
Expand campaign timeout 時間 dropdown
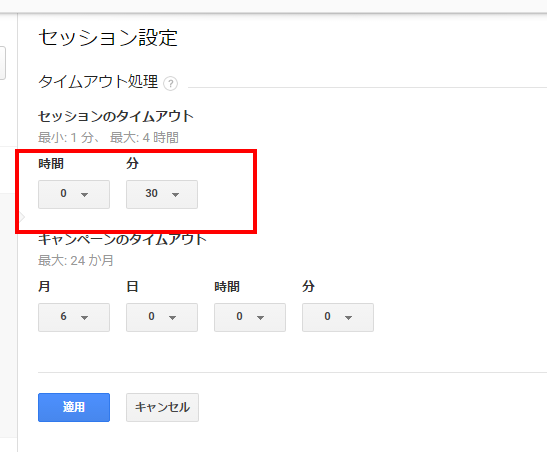(250, 317)
